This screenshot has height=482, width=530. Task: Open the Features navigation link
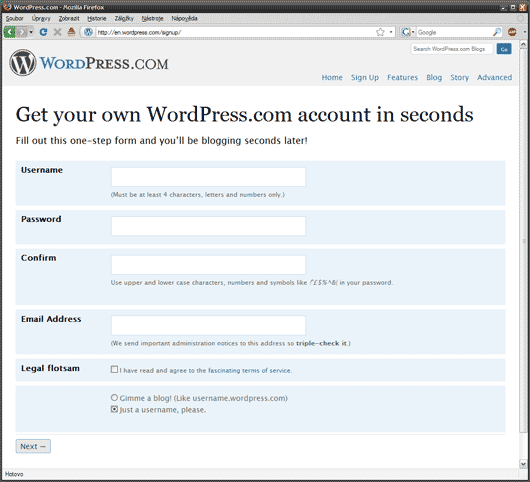pos(402,77)
